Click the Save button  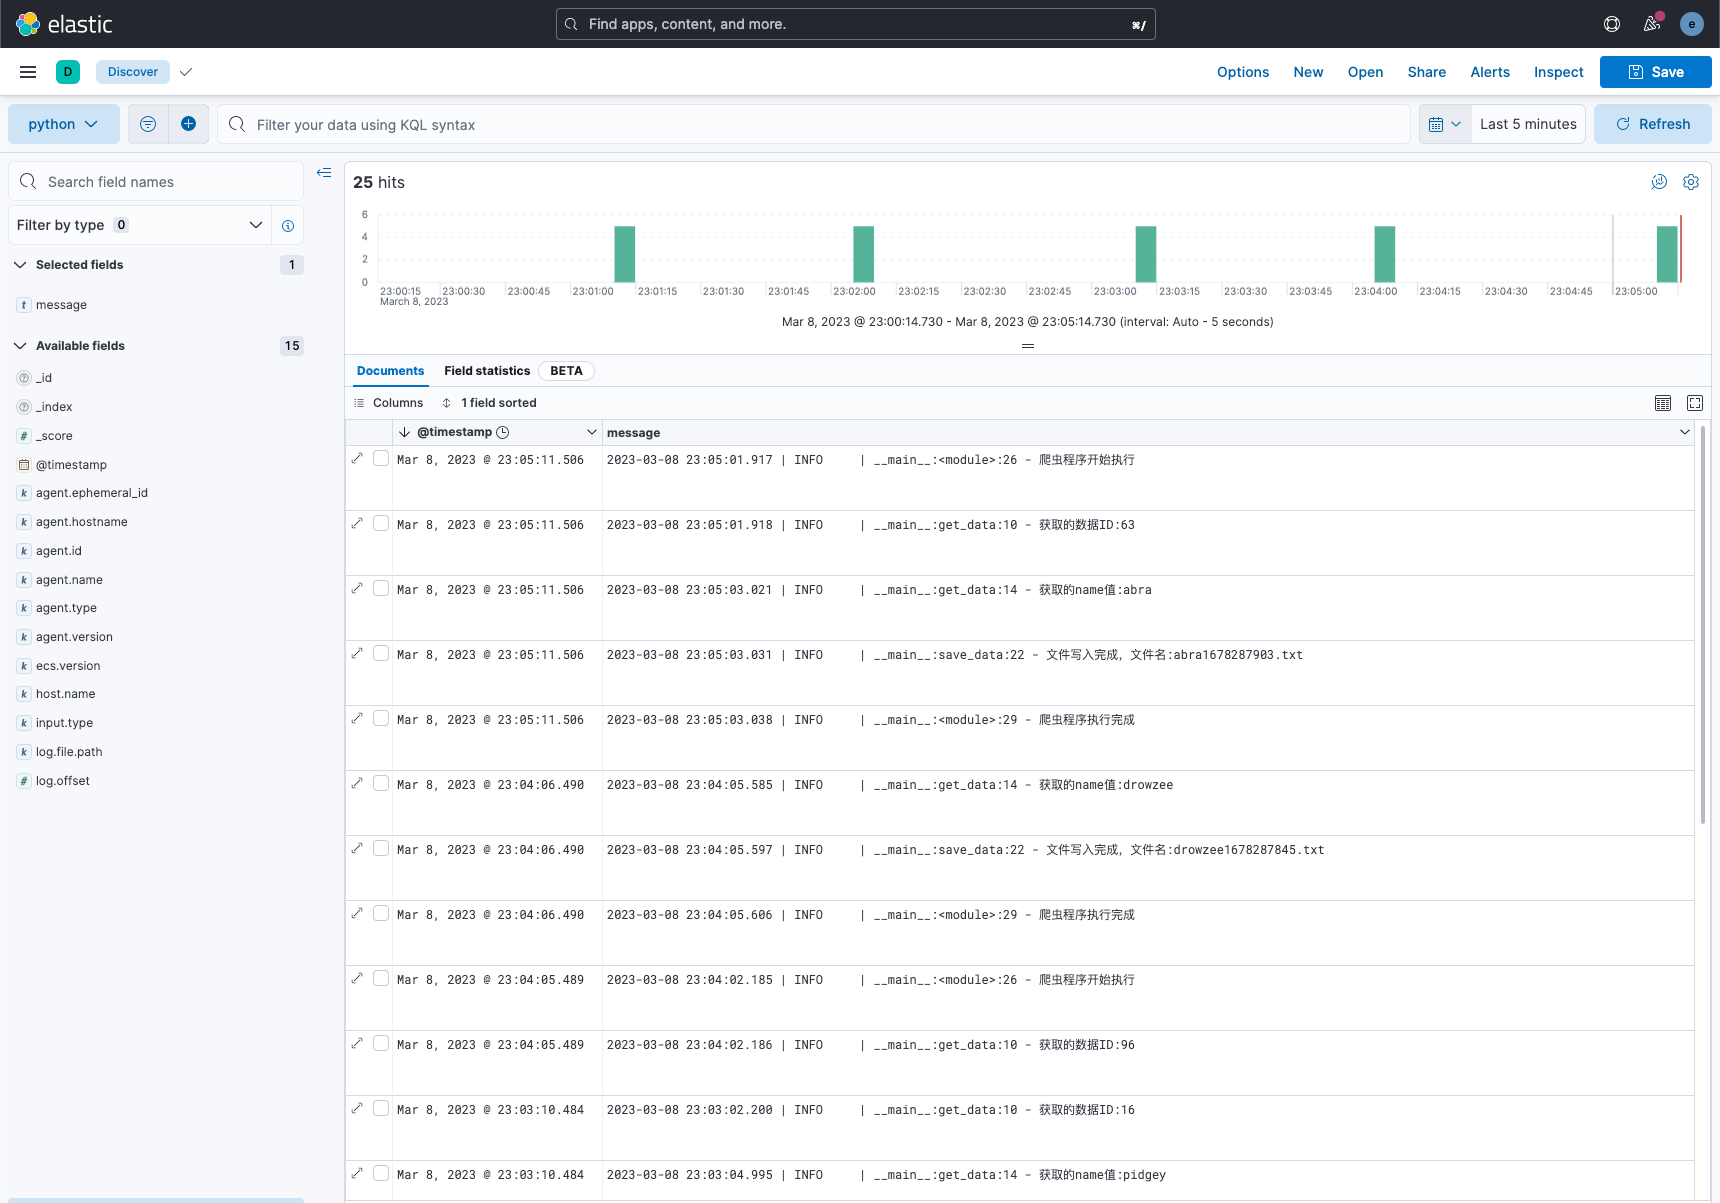(x=1656, y=72)
